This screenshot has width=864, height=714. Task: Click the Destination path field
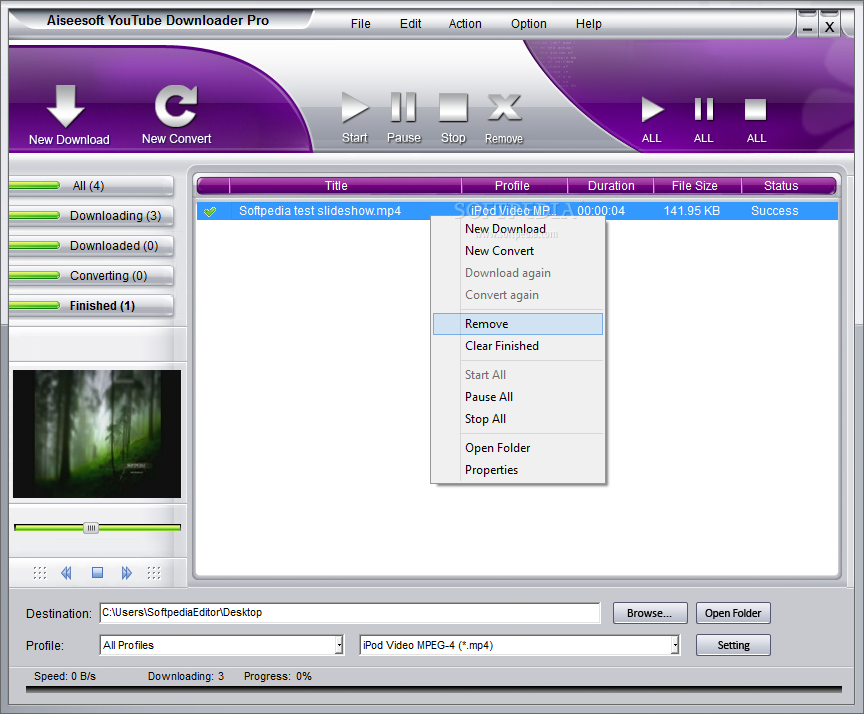(350, 613)
